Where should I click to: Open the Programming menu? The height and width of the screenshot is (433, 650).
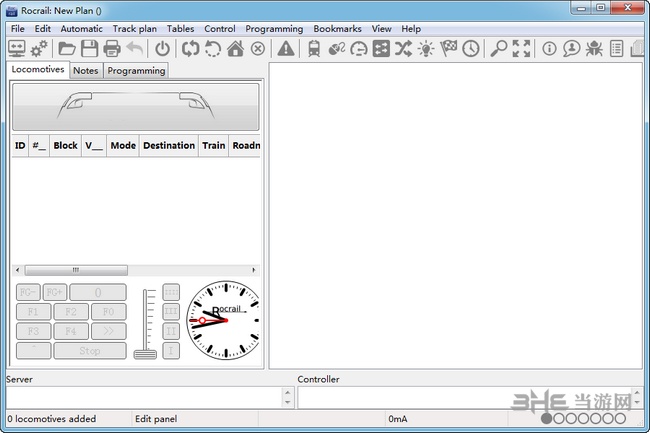pos(274,29)
